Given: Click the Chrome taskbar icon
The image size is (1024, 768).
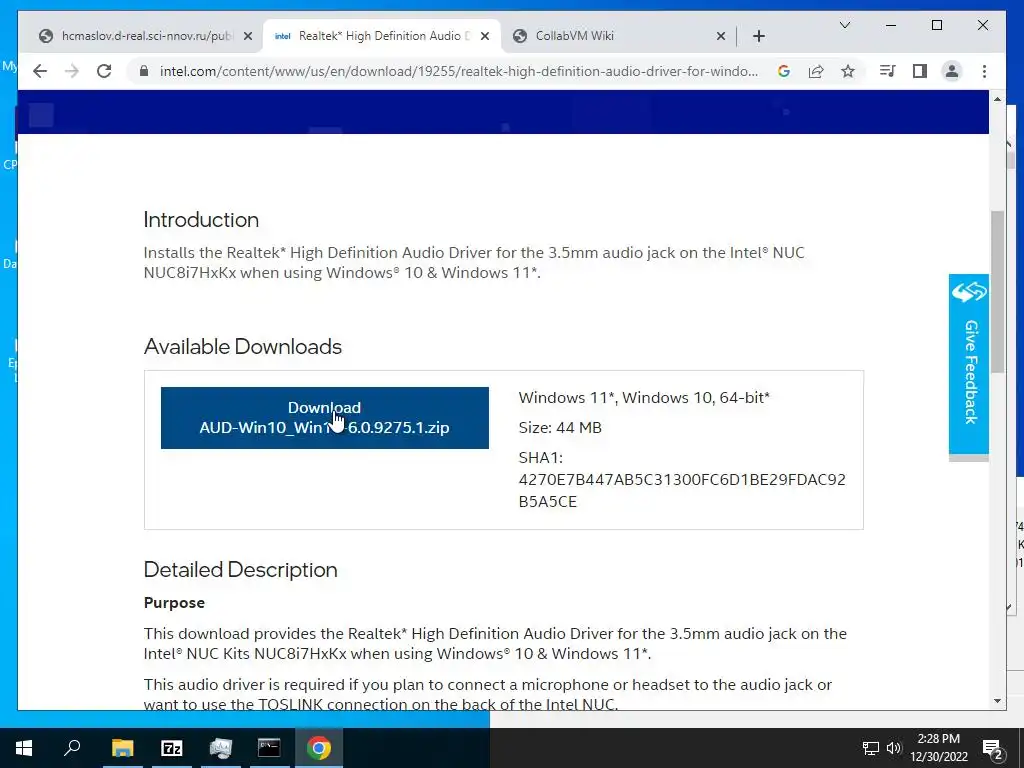Looking at the screenshot, I should pos(318,748).
